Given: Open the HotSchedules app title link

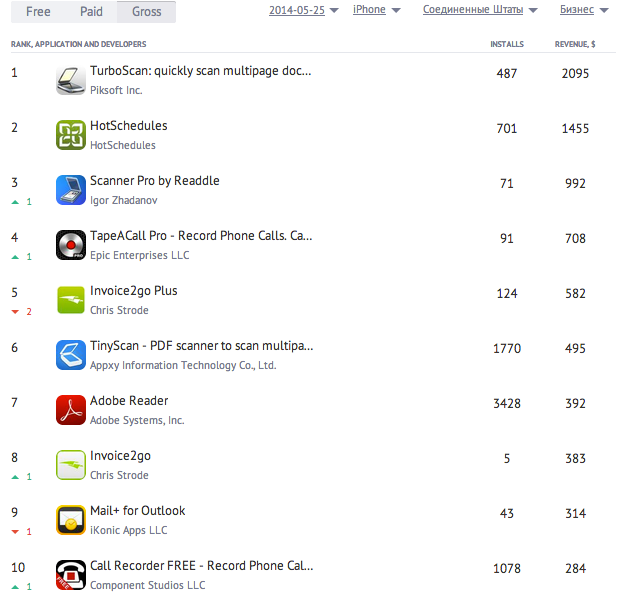Looking at the screenshot, I should 128,126.
